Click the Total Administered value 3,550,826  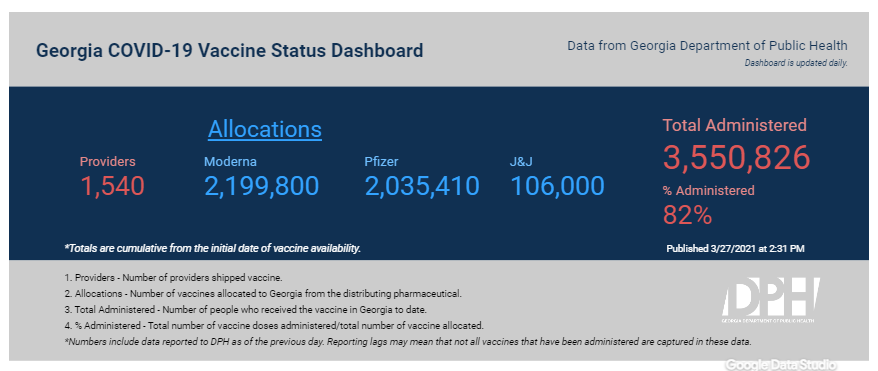click(737, 157)
